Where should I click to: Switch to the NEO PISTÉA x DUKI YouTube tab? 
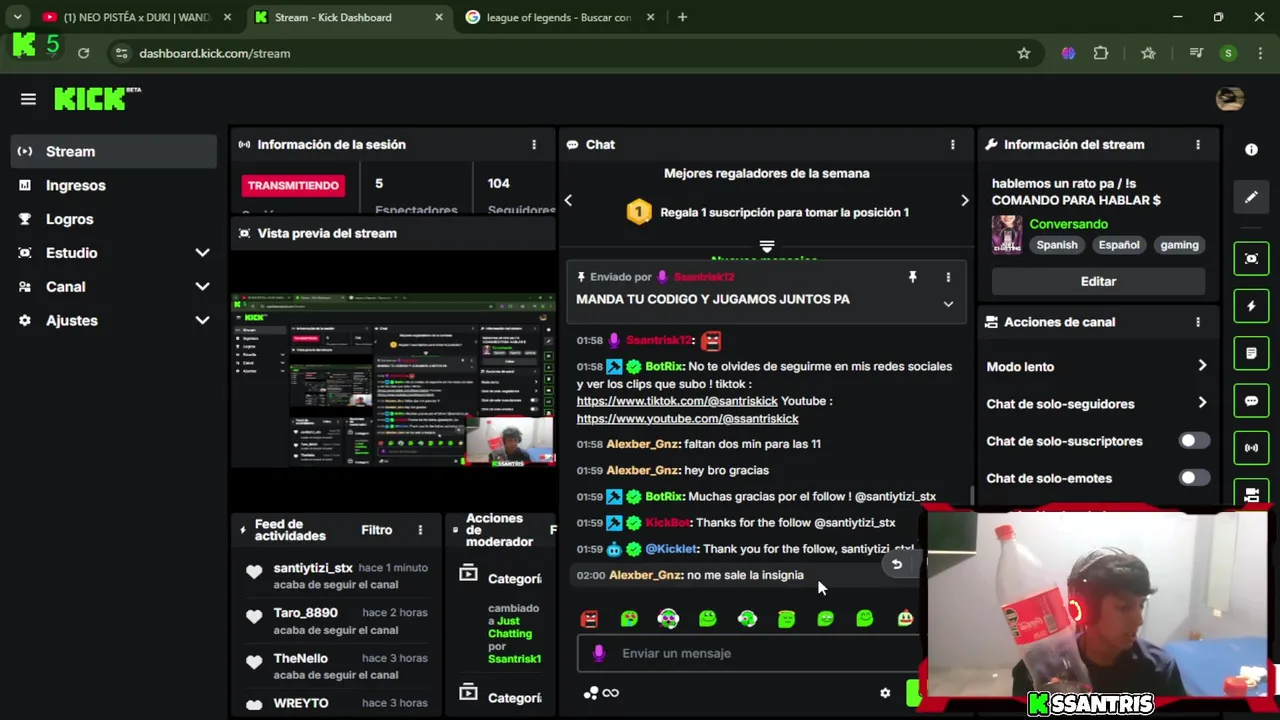pos(138,17)
